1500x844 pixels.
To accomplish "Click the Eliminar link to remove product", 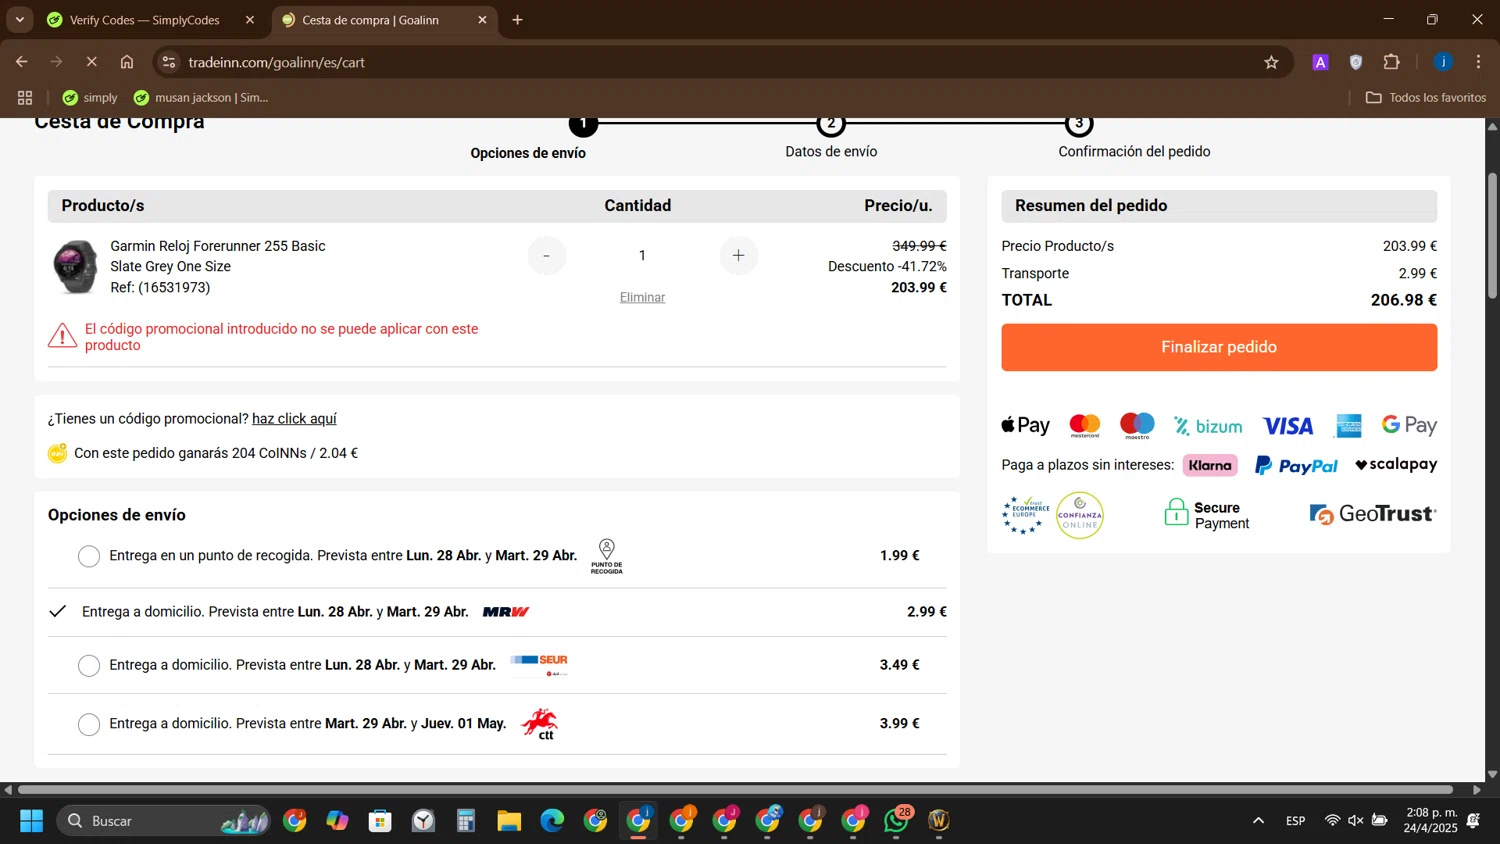I will point(642,297).
